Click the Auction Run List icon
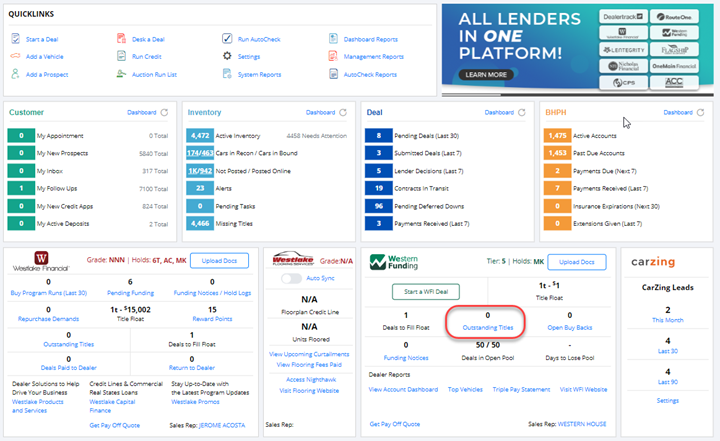720x441 pixels. (x=121, y=74)
